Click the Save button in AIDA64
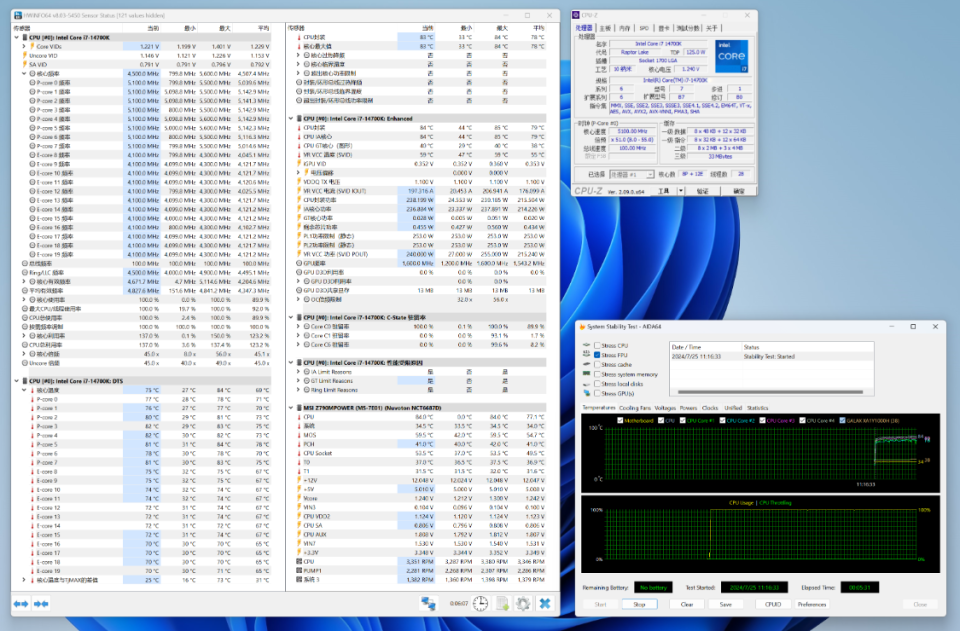 (726, 604)
